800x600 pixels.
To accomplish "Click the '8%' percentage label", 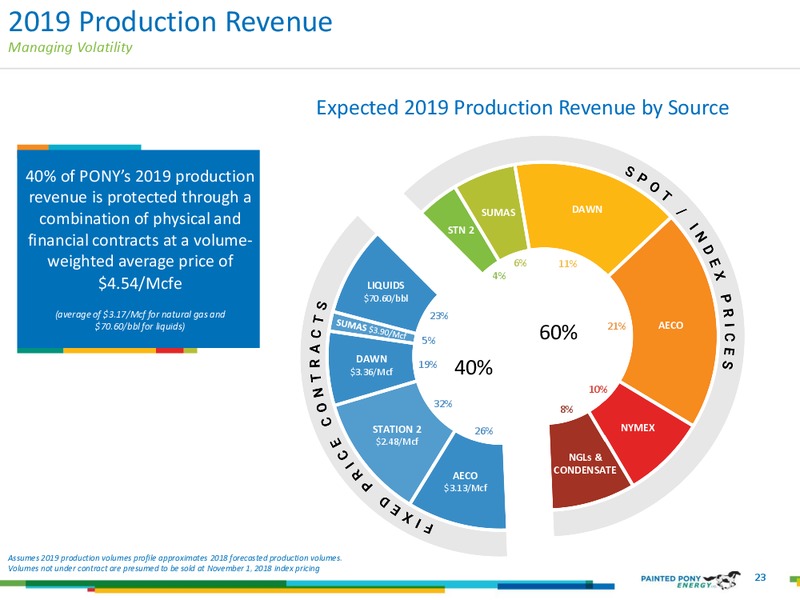I will coord(566,409).
